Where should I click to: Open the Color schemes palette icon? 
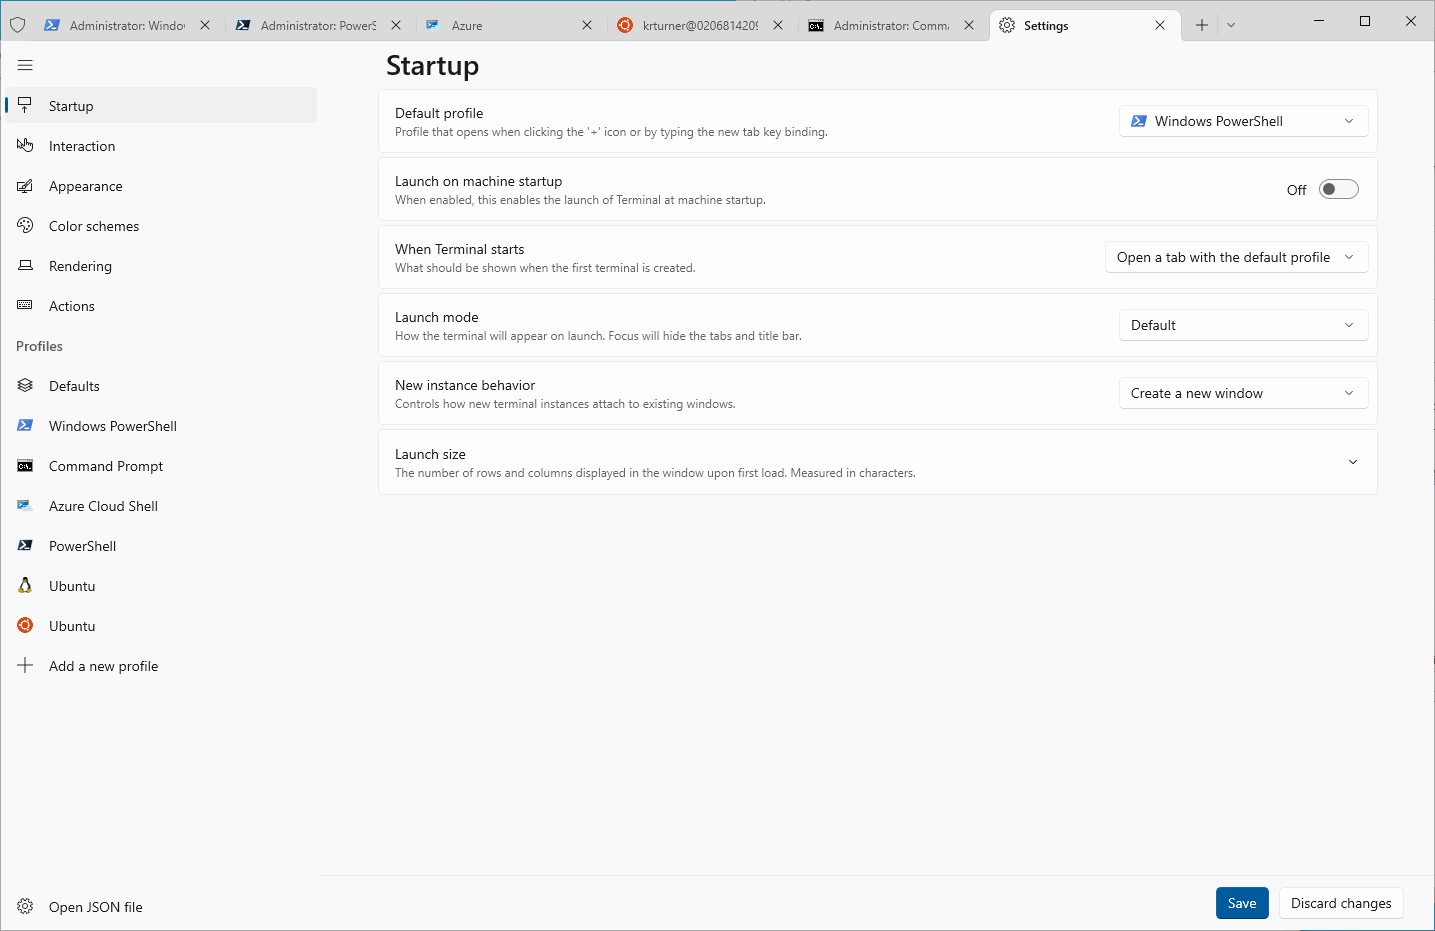[x=25, y=226]
